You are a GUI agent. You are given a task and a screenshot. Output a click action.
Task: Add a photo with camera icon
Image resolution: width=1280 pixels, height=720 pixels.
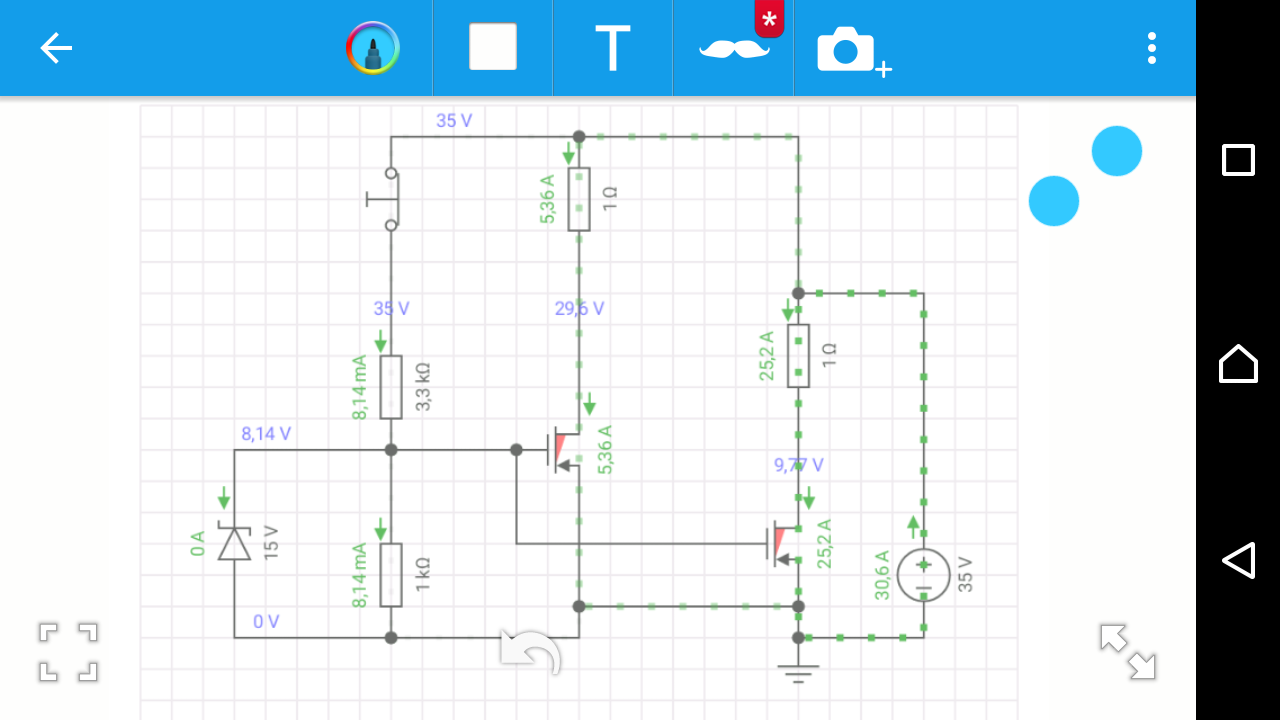(x=853, y=50)
